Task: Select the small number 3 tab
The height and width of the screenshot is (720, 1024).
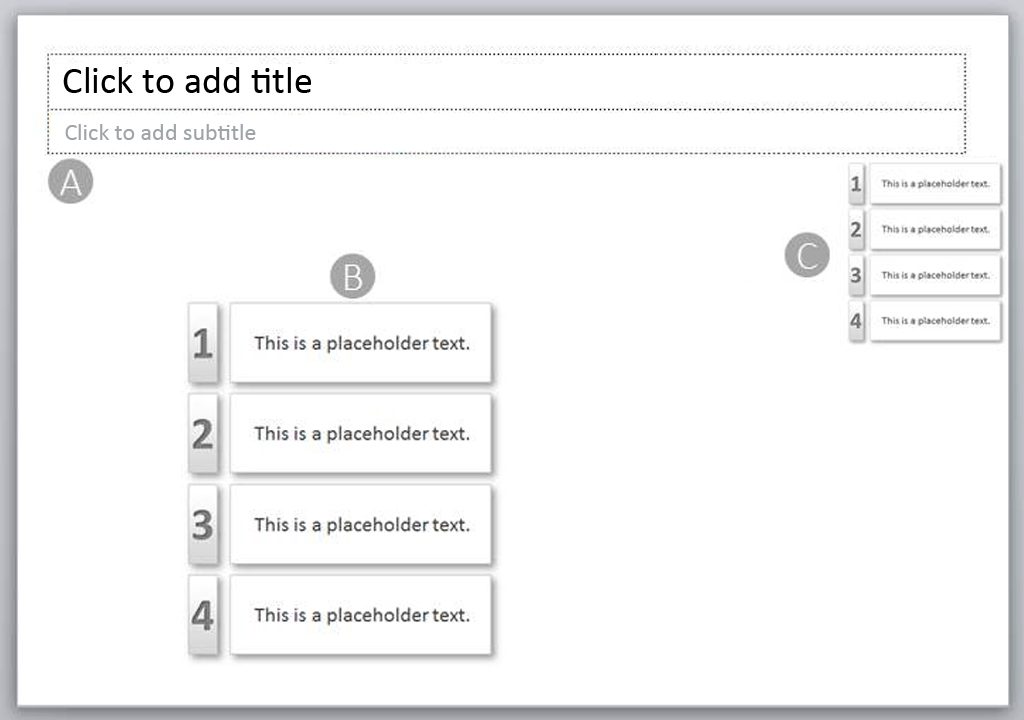Action: [x=856, y=275]
